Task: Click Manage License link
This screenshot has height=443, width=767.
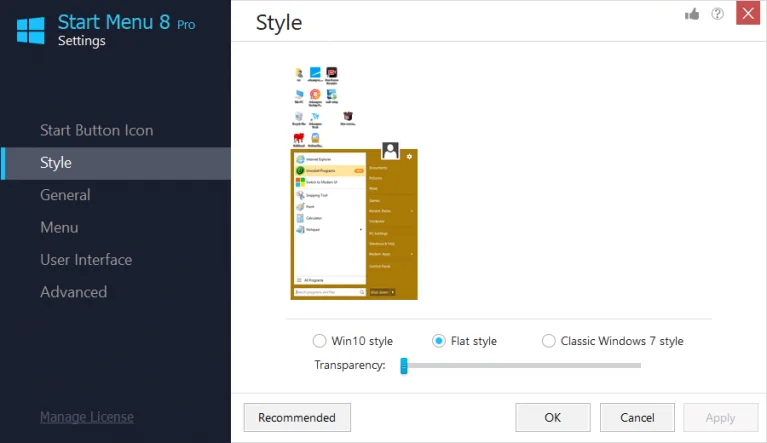Action: 87,417
